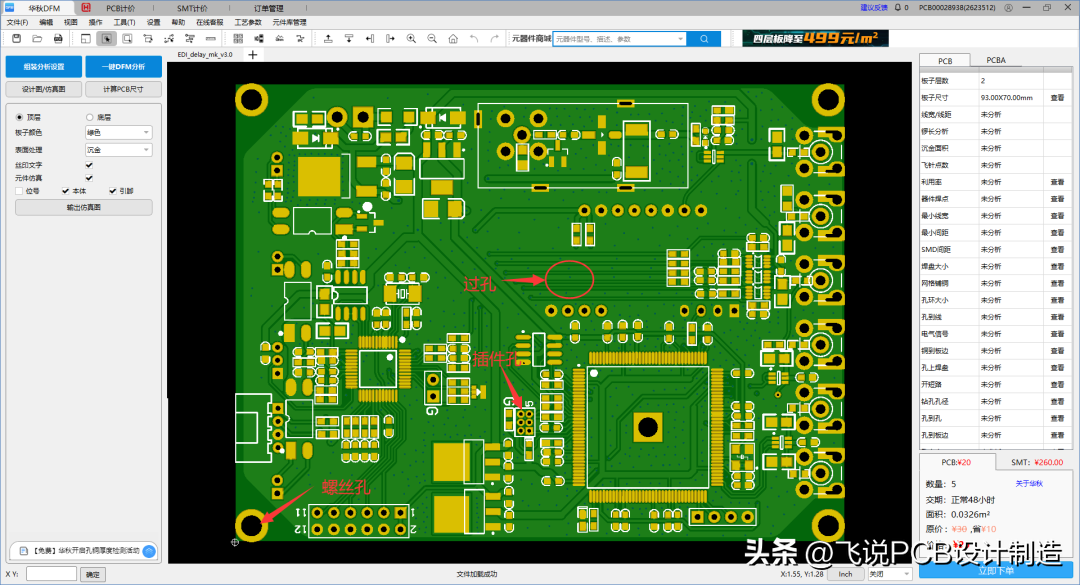1080x585 pixels.
Task: Add a new file tab with plus icon
Action: point(253,54)
